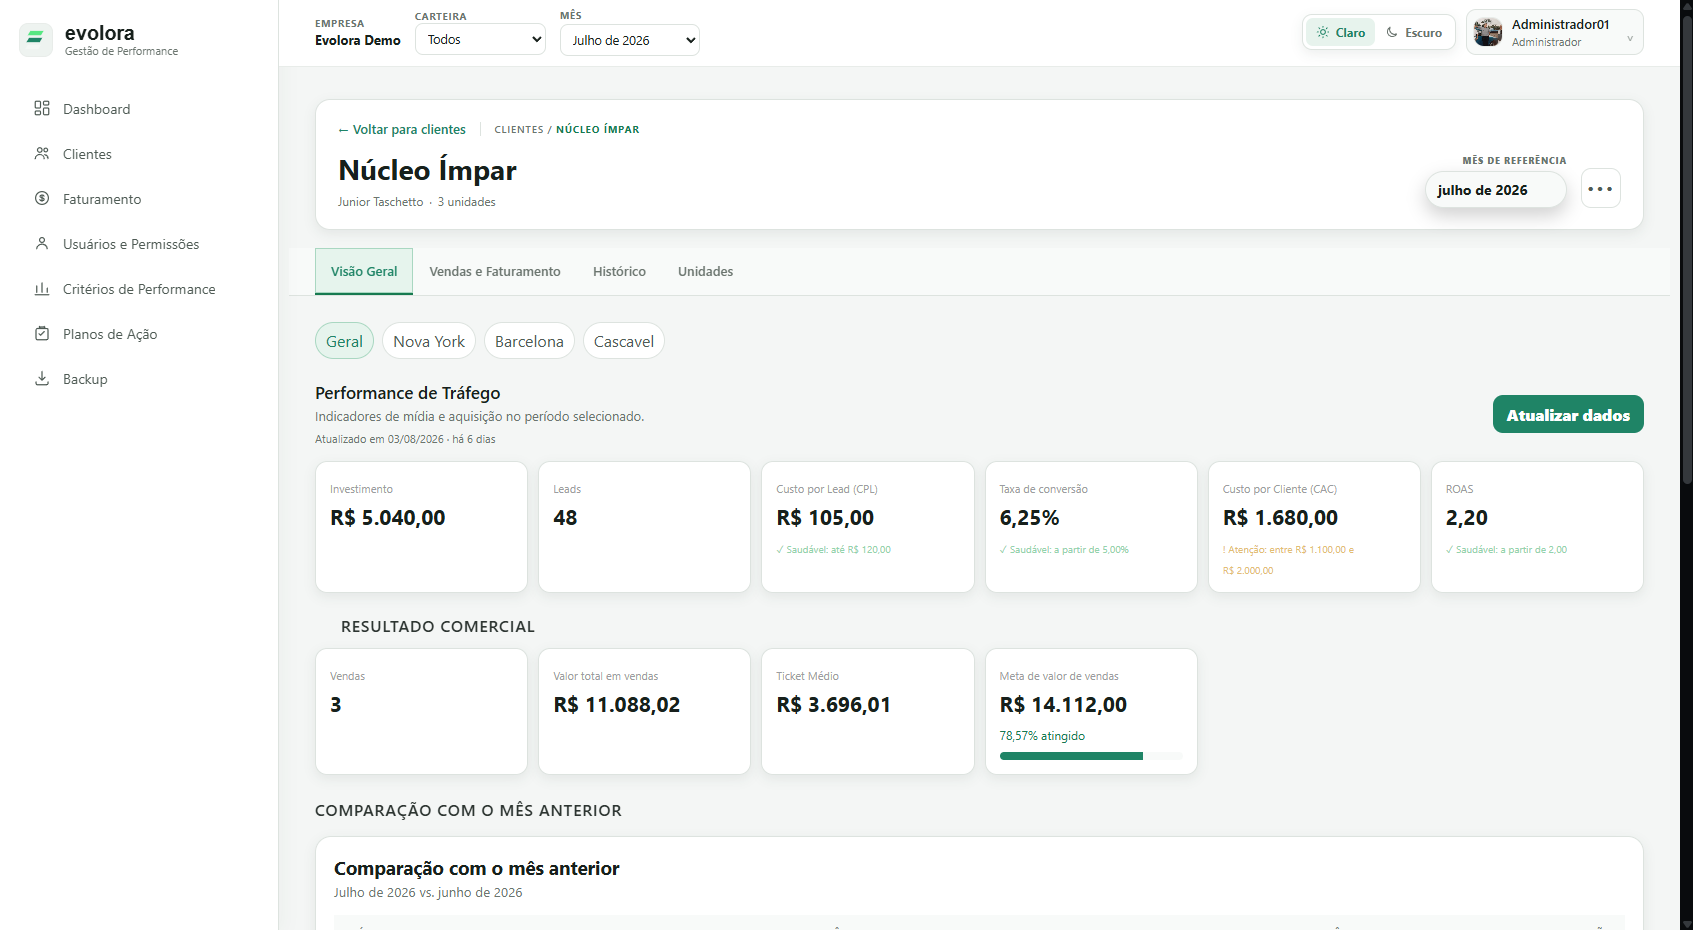Click the Custo por Lead R$ 105,00 card
1693x930 pixels.
868,527
